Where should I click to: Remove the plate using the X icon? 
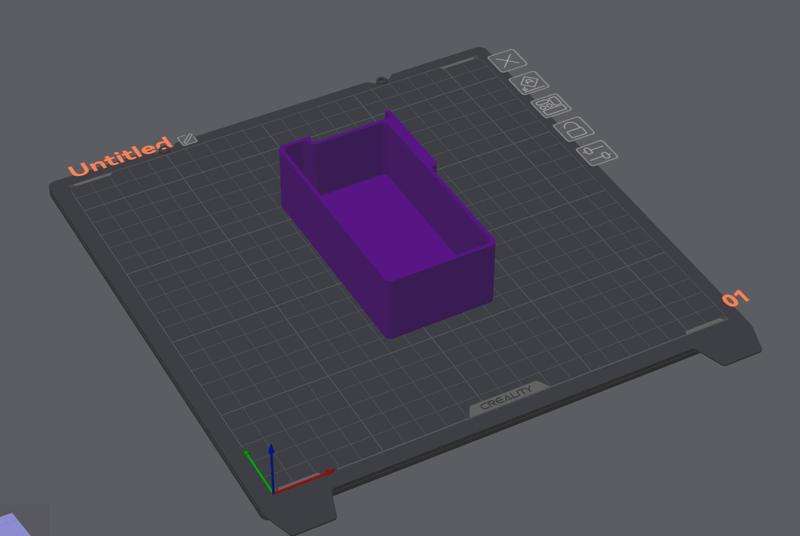[x=508, y=61]
